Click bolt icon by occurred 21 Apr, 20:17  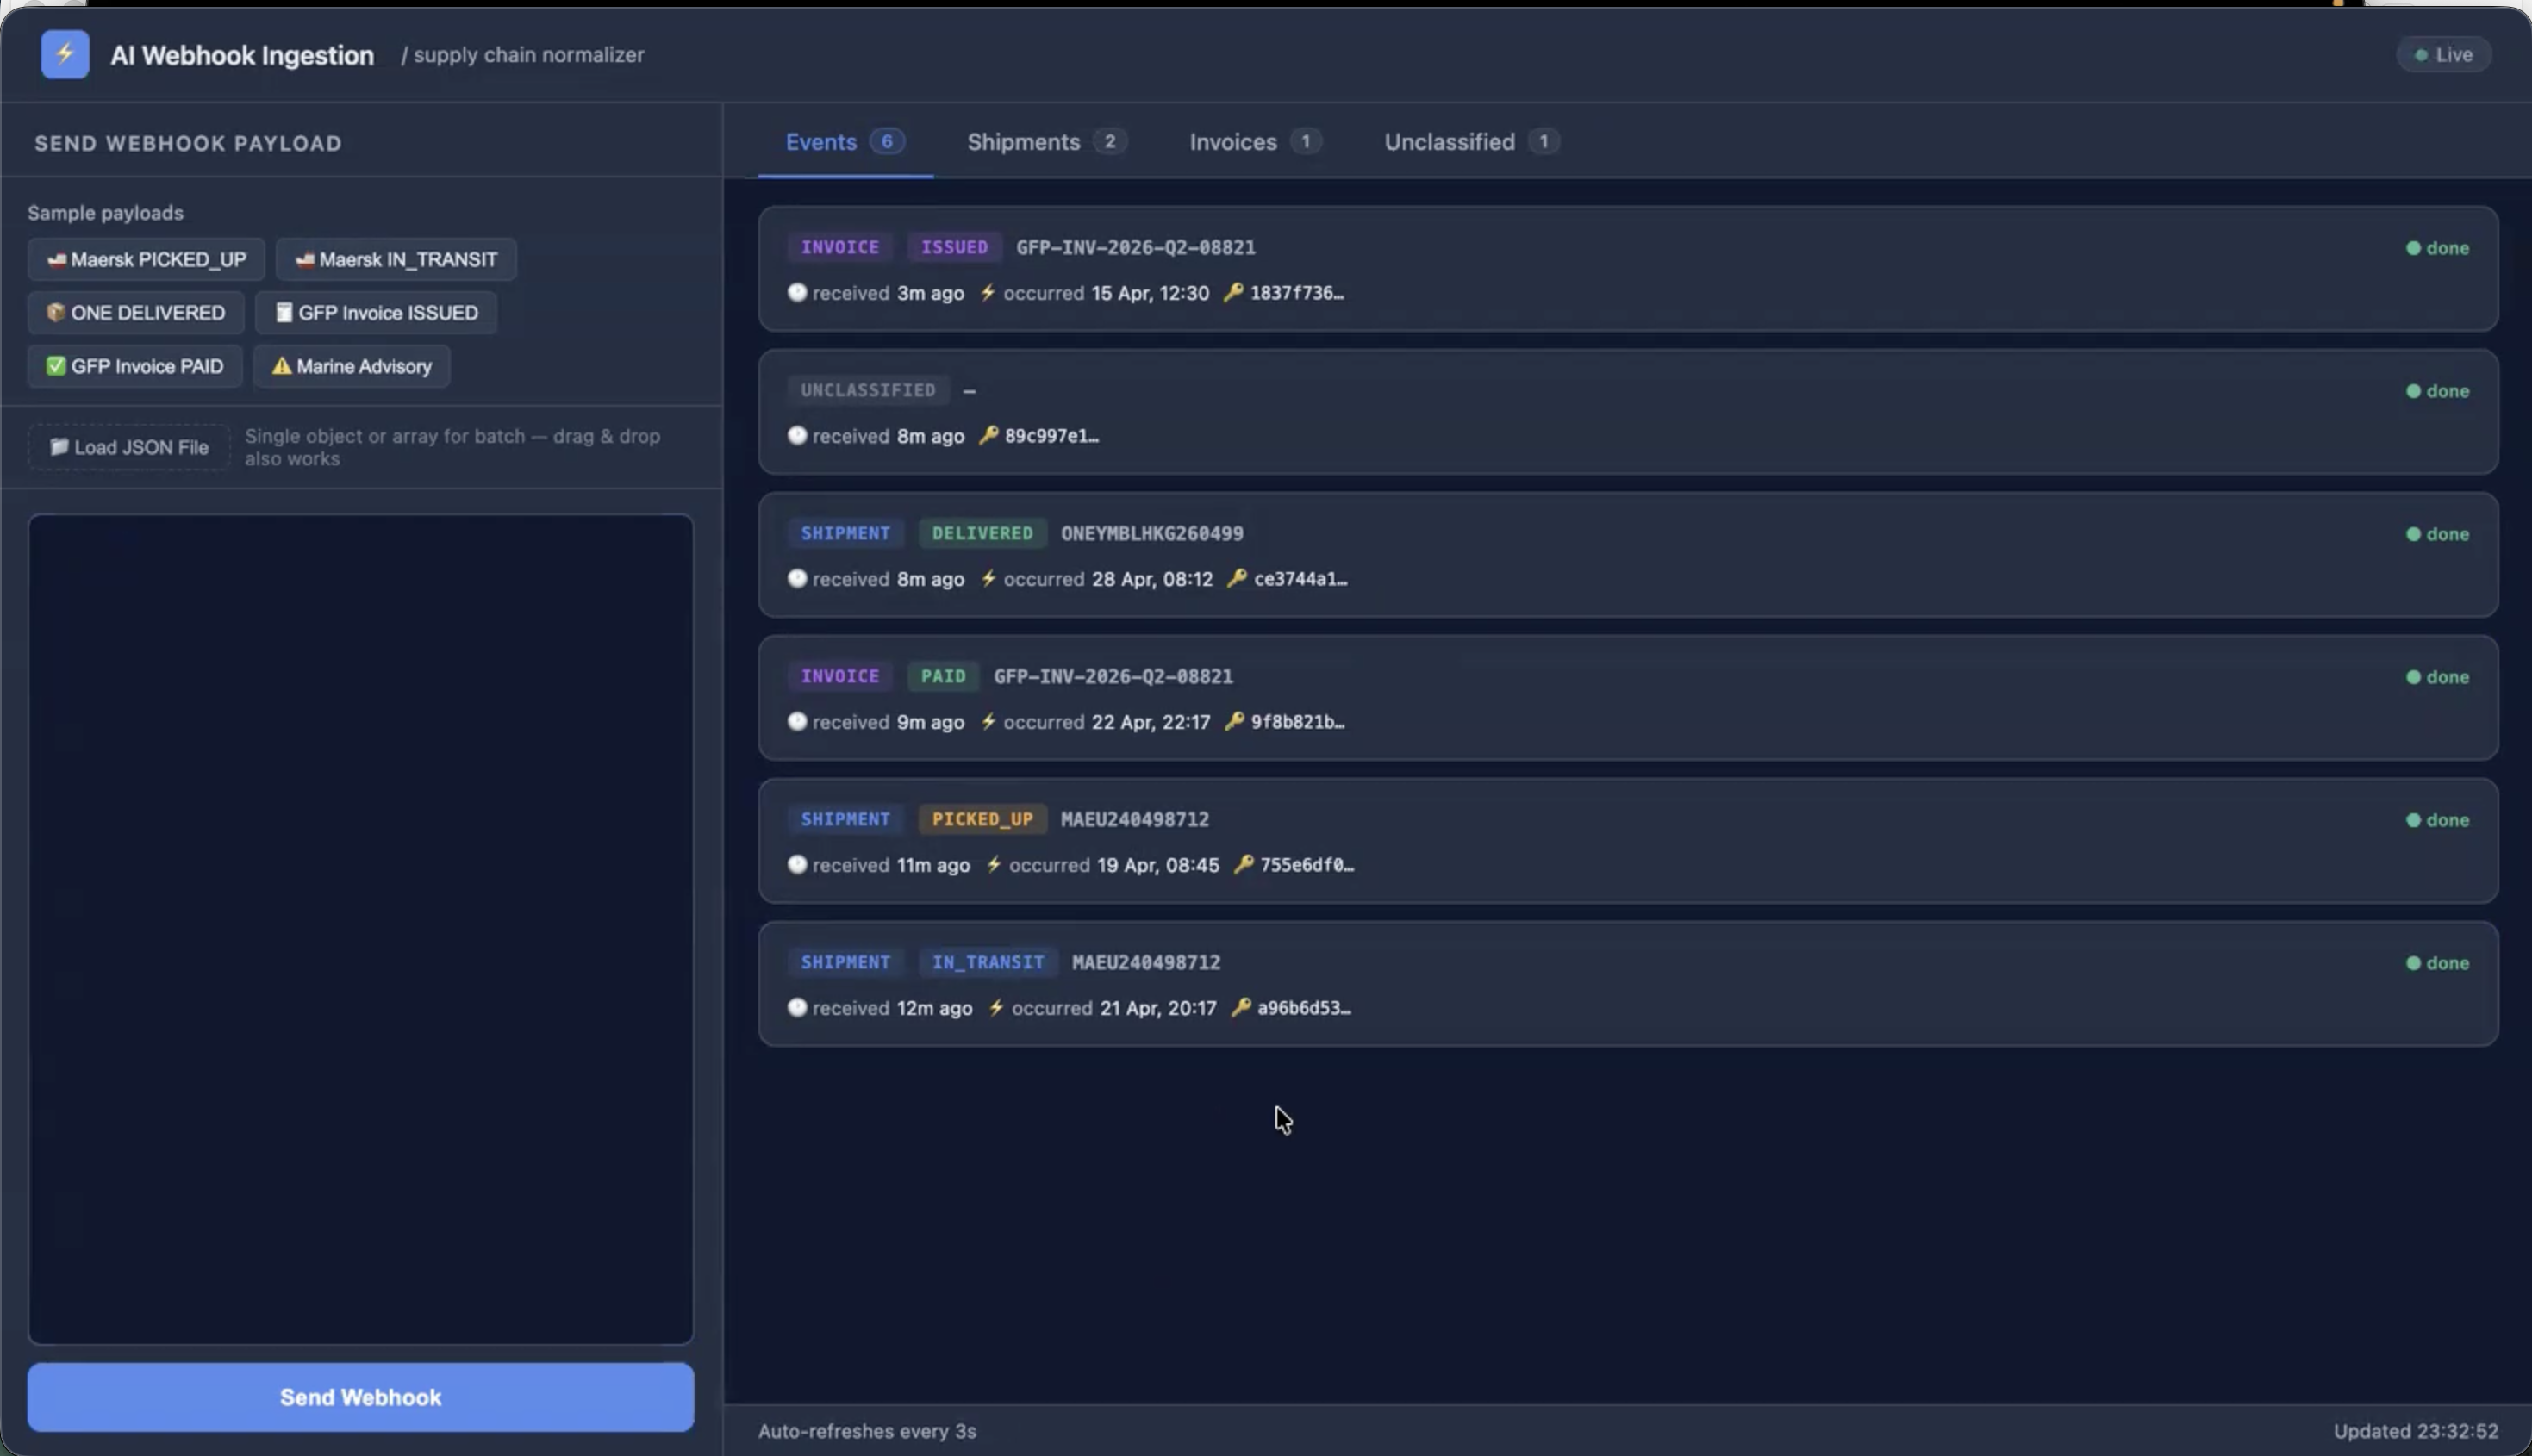pyautogui.click(x=996, y=1007)
